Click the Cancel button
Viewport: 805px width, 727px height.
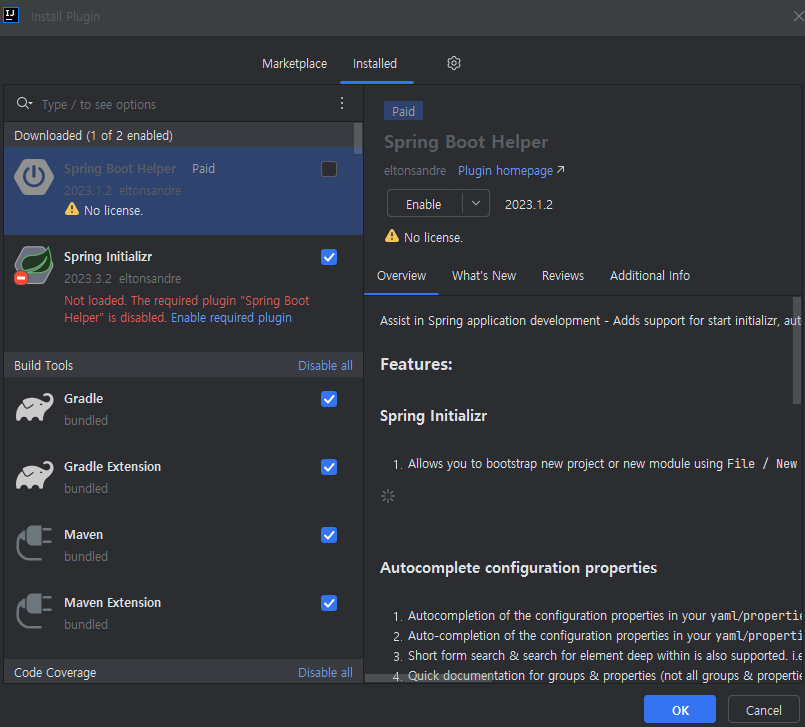[763, 710]
